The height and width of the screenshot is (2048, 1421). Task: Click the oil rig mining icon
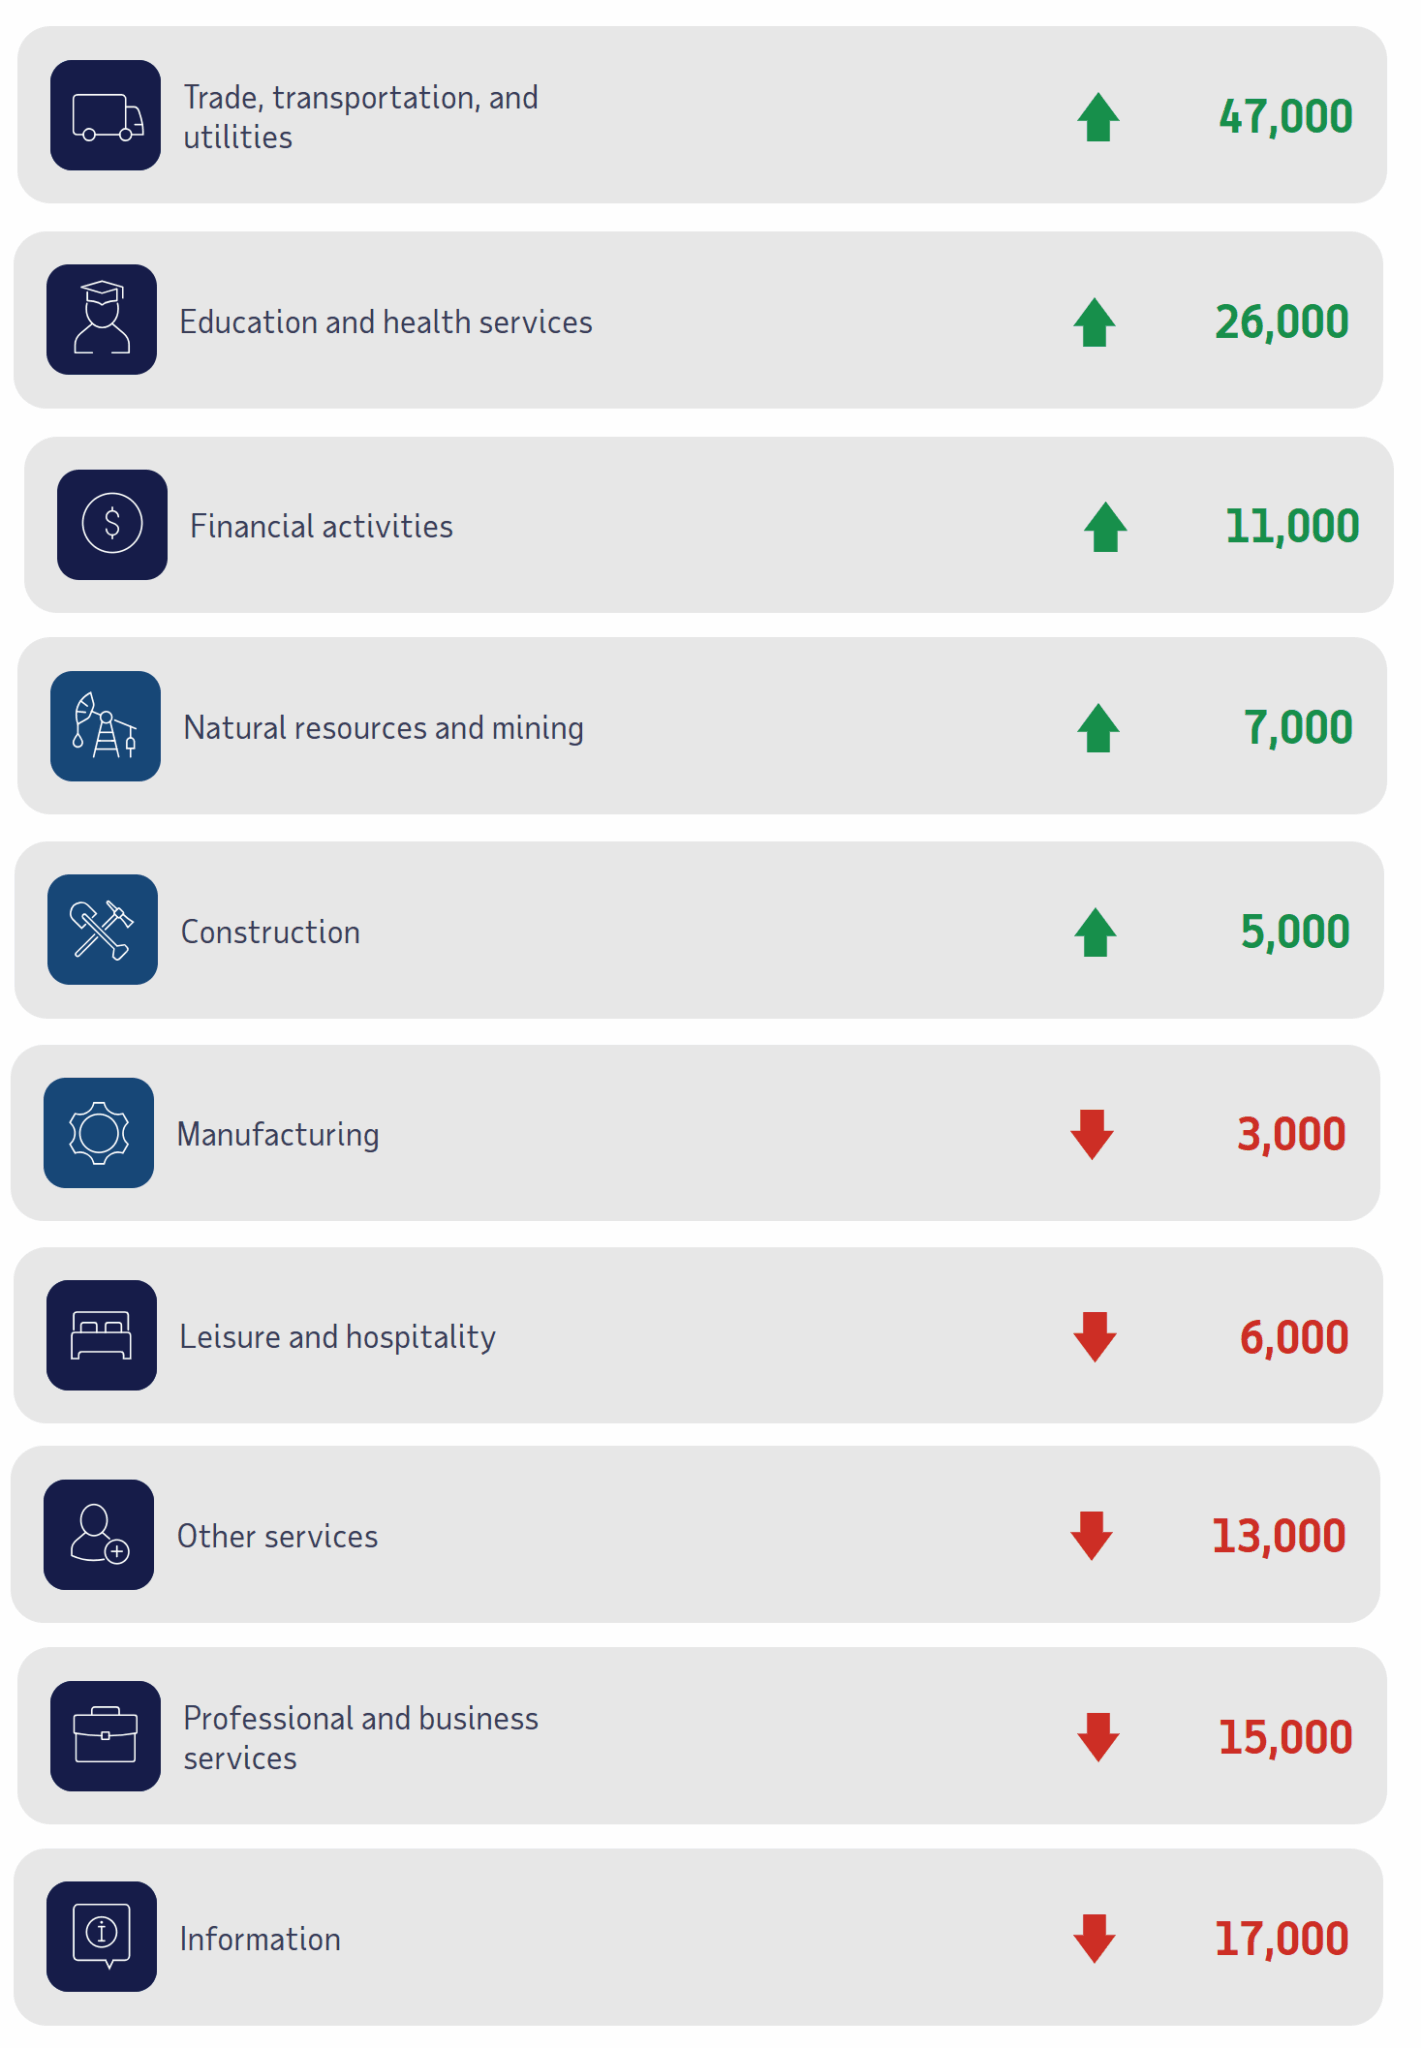pos(106,727)
